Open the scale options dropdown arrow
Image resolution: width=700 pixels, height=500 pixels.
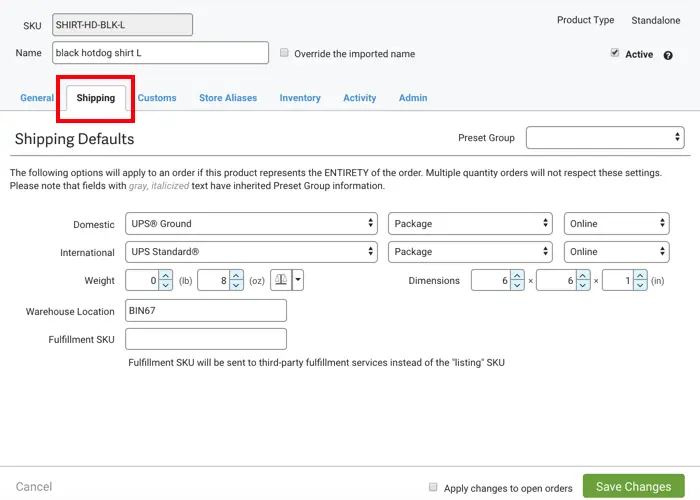click(x=297, y=281)
